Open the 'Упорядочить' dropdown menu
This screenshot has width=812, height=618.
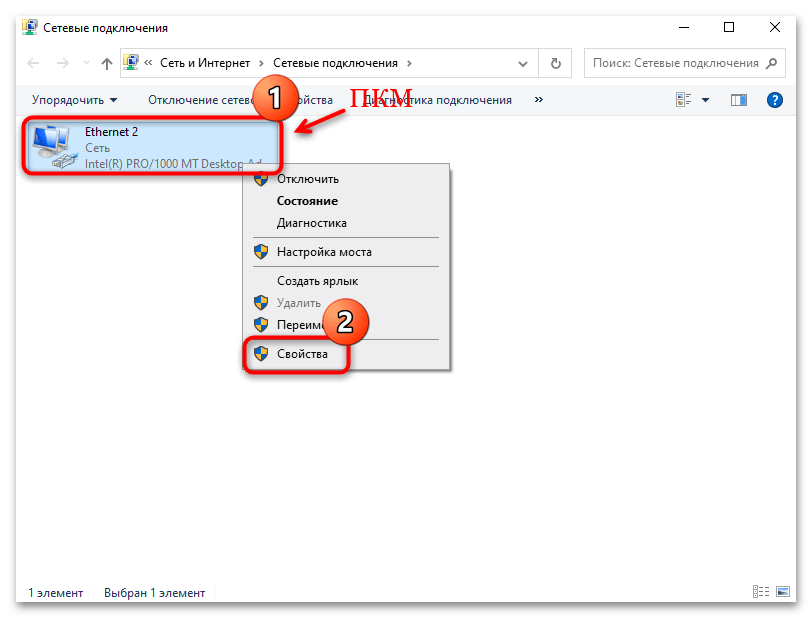coord(75,100)
